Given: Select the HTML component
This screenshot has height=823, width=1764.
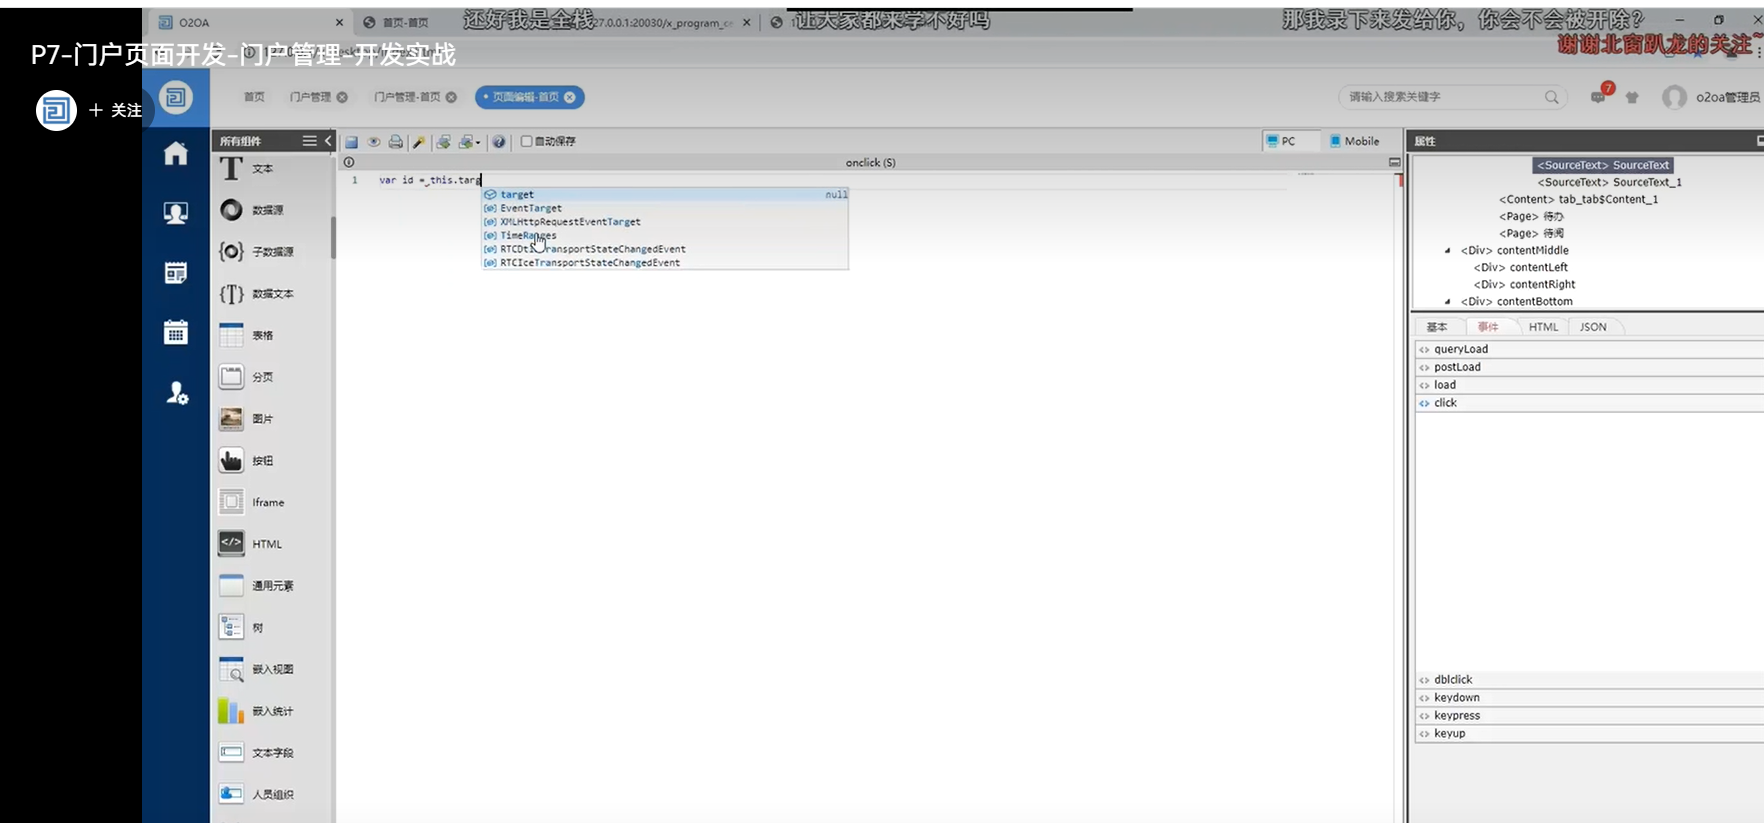Looking at the screenshot, I should click(x=251, y=544).
